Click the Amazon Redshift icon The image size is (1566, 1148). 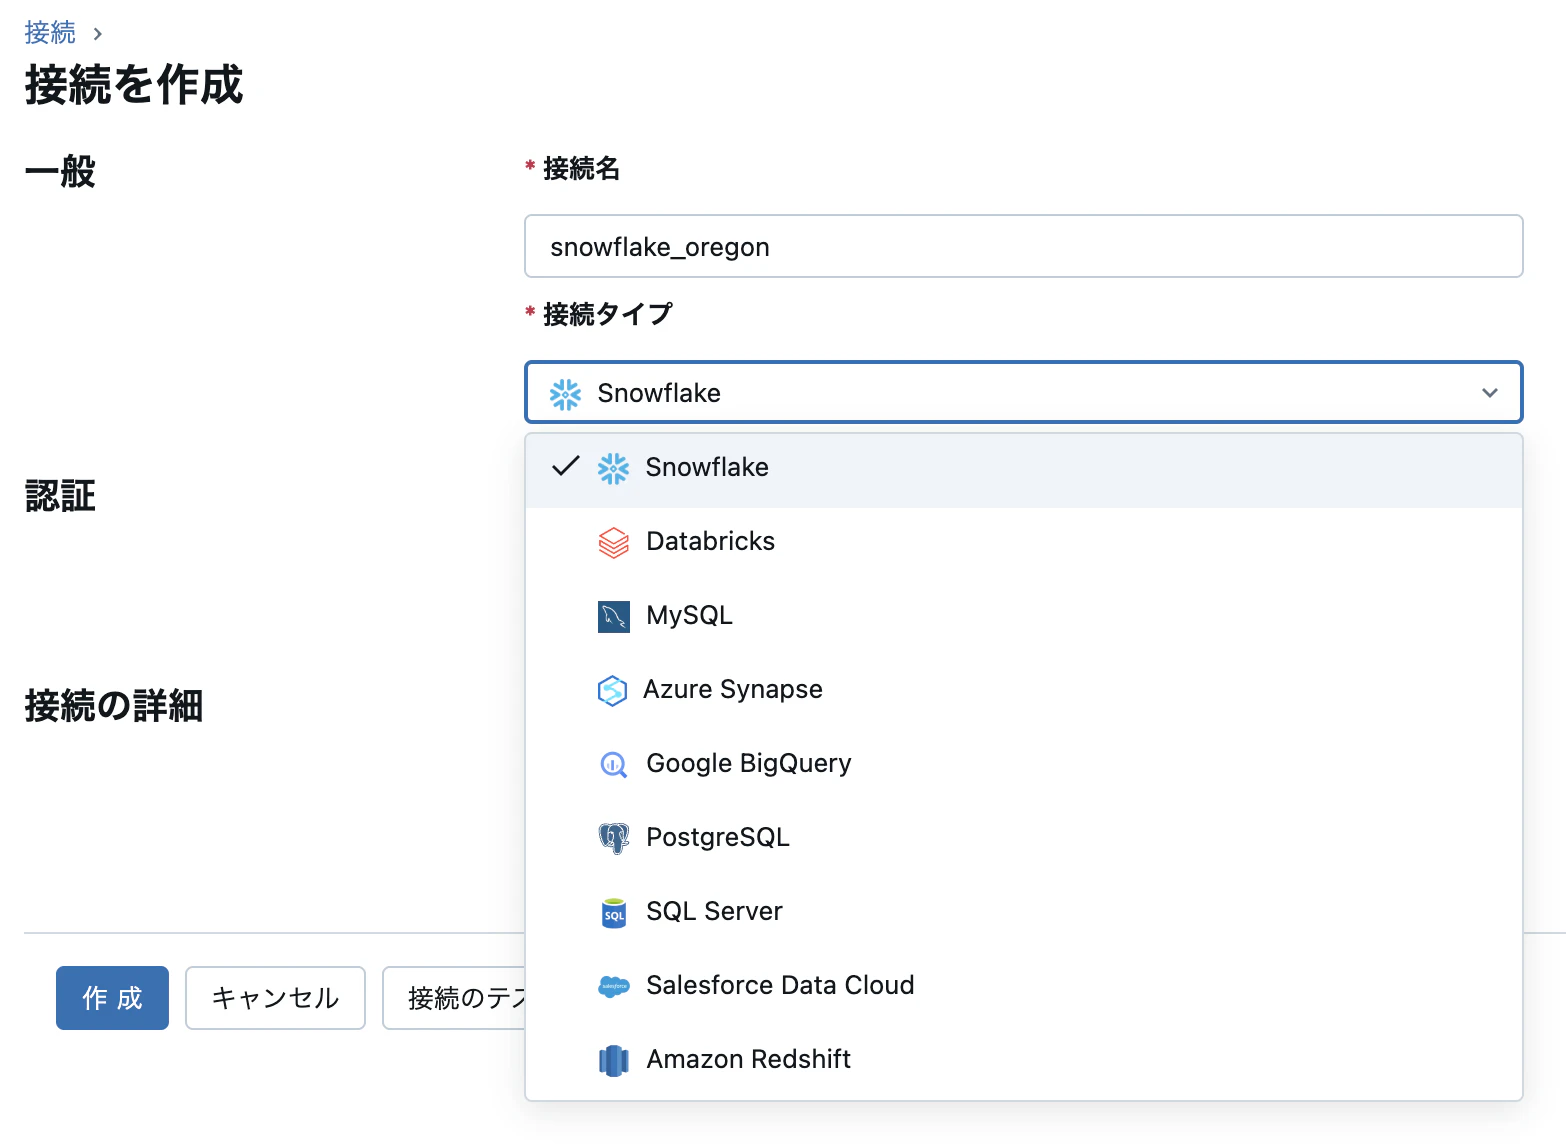coord(613,1060)
